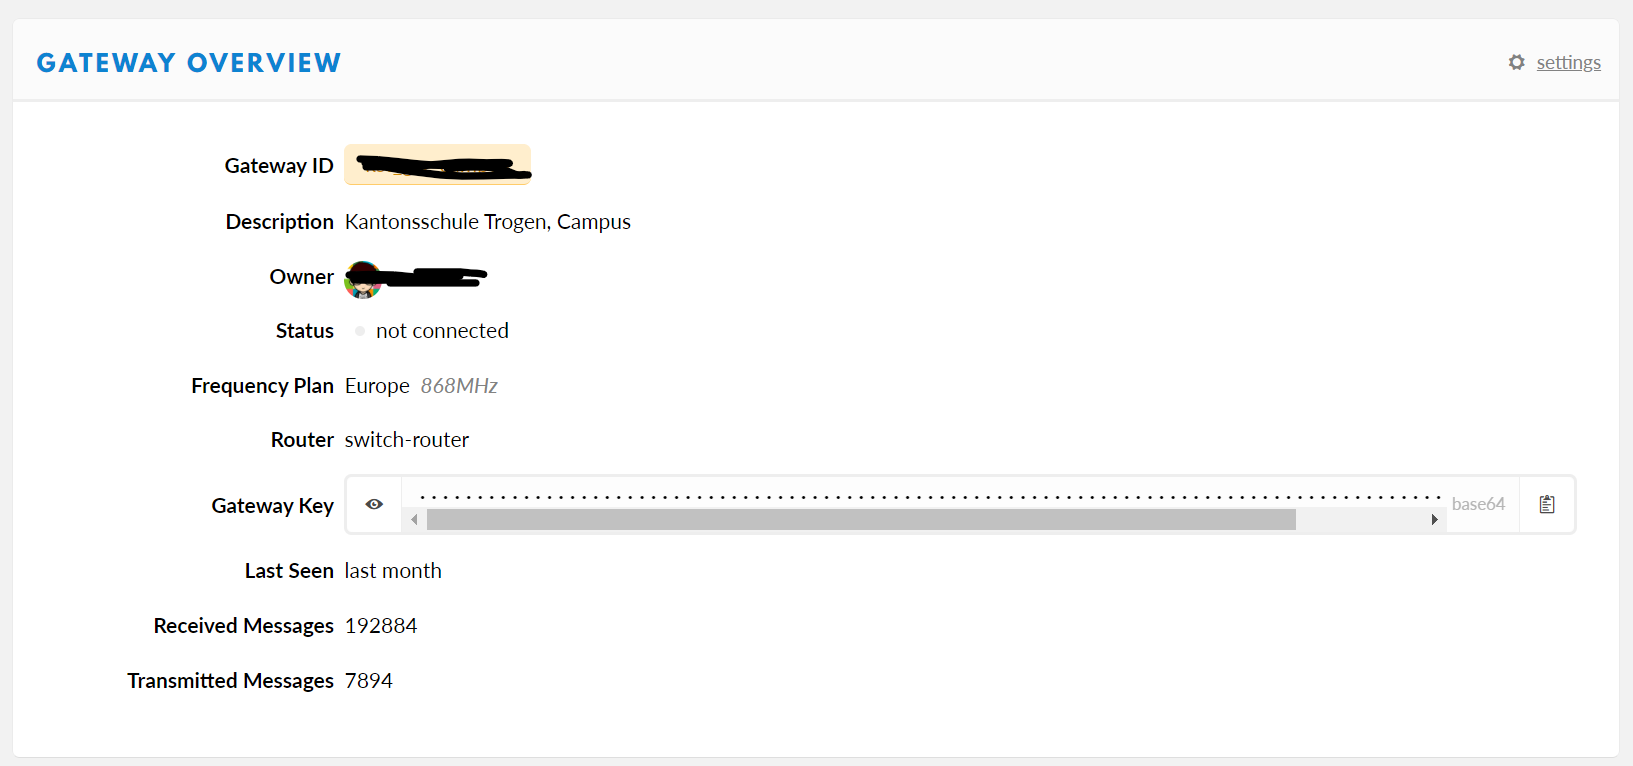Open gateway settings via gear icon
This screenshot has height=766, width=1633.
(1517, 62)
